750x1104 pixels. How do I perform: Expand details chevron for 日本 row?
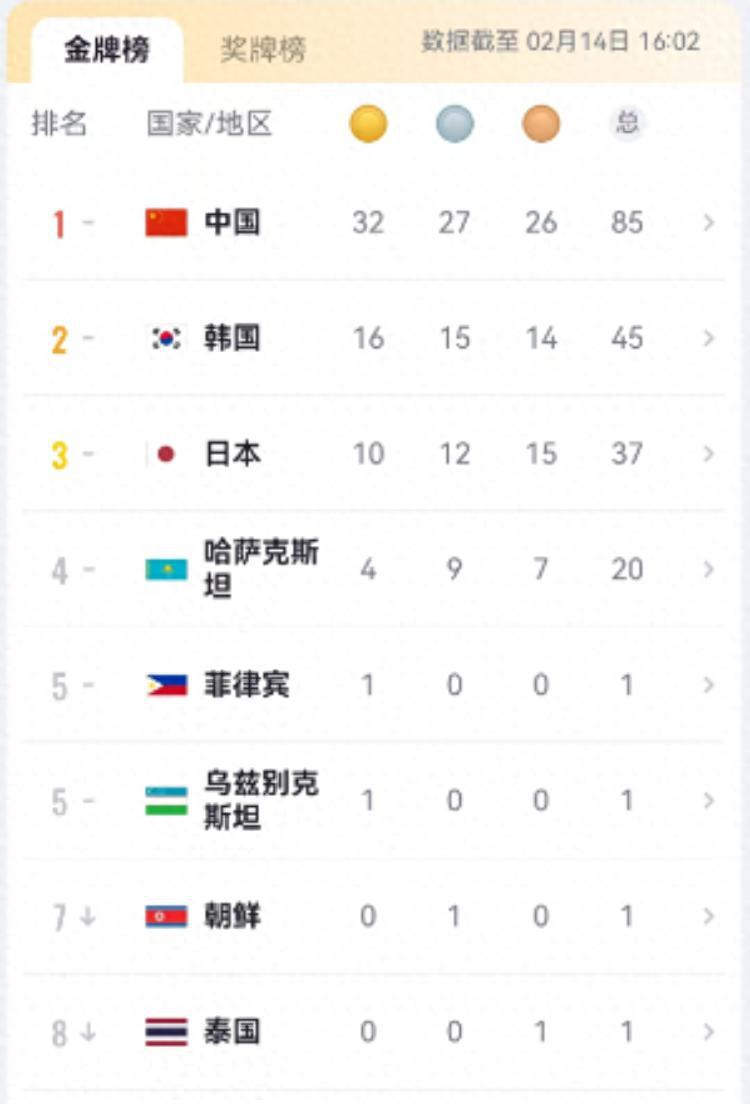[708, 453]
